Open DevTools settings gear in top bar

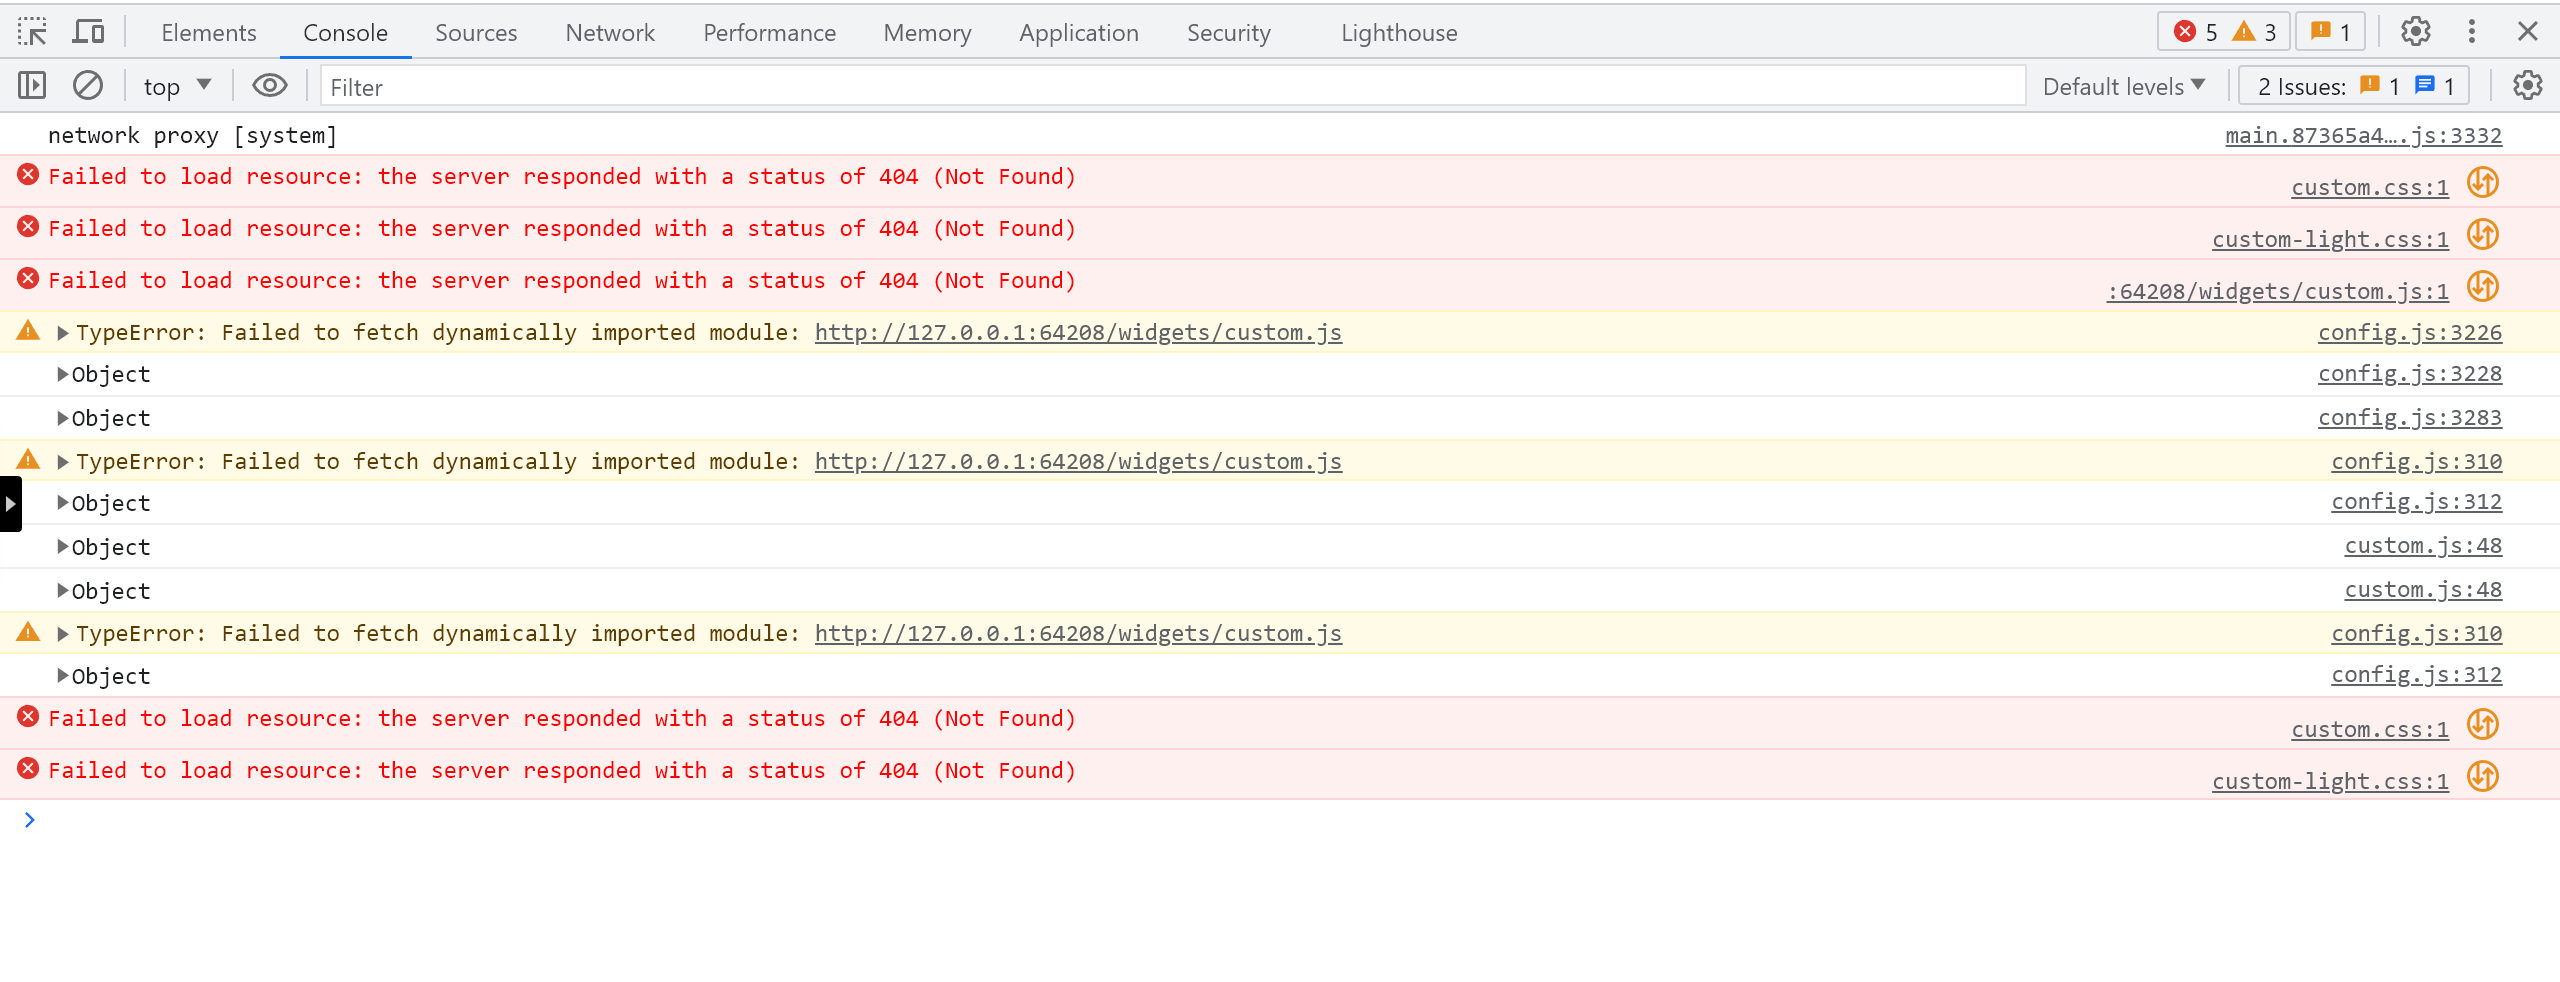tap(2415, 32)
